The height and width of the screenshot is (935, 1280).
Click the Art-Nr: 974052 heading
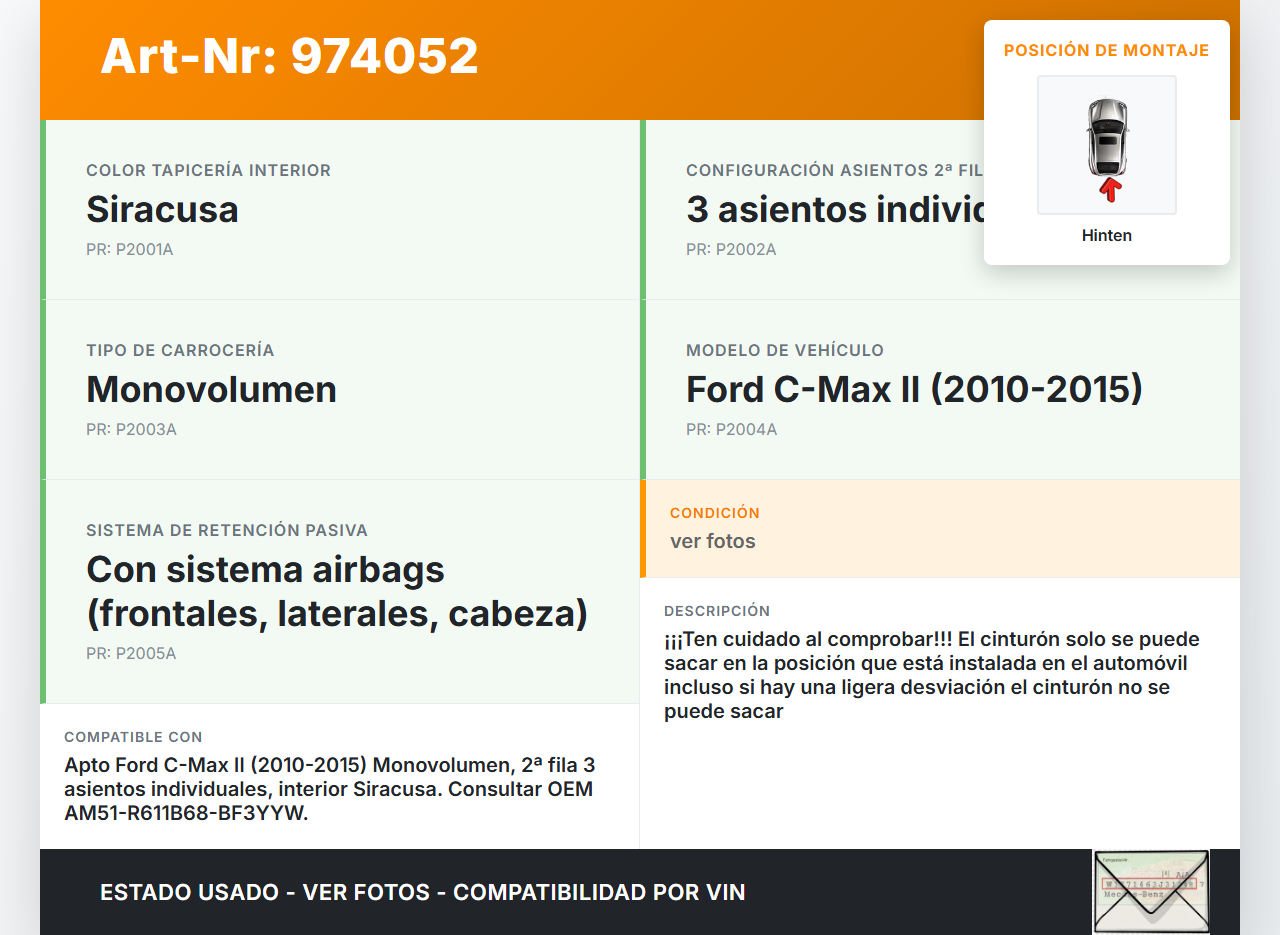coord(289,56)
